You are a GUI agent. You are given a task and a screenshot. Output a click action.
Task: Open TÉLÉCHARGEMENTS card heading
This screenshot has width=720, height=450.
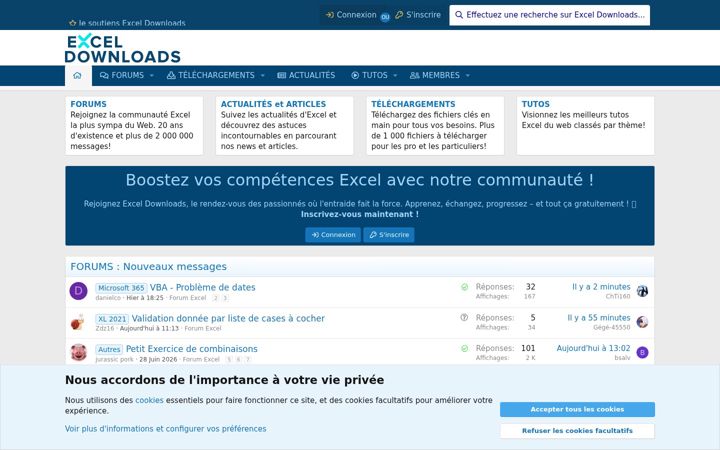pyautogui.click(x=413, y=104)
